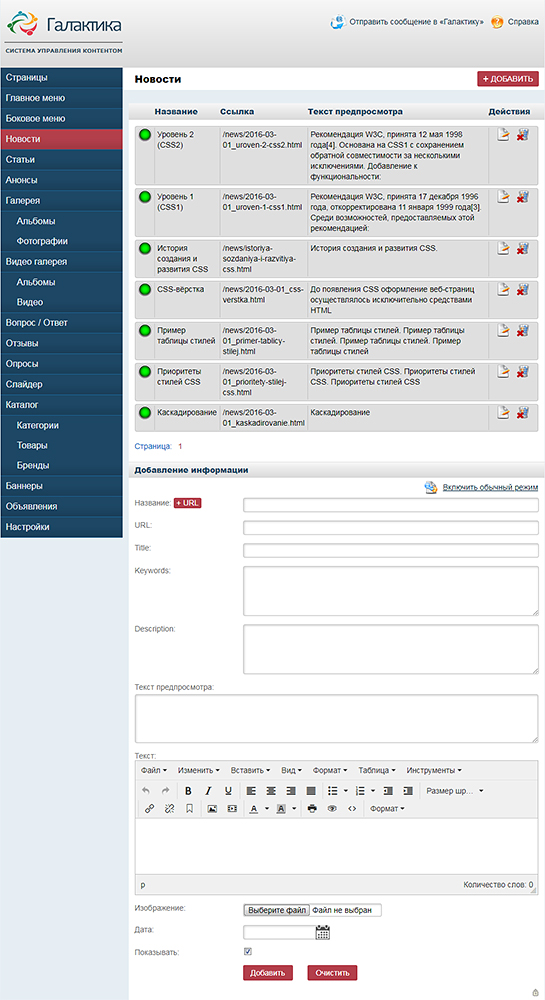The width and height of the screenshot is (545, 1000).
Task: Open the 'Вставить' editor menu
Action: [x=251, y=770]
